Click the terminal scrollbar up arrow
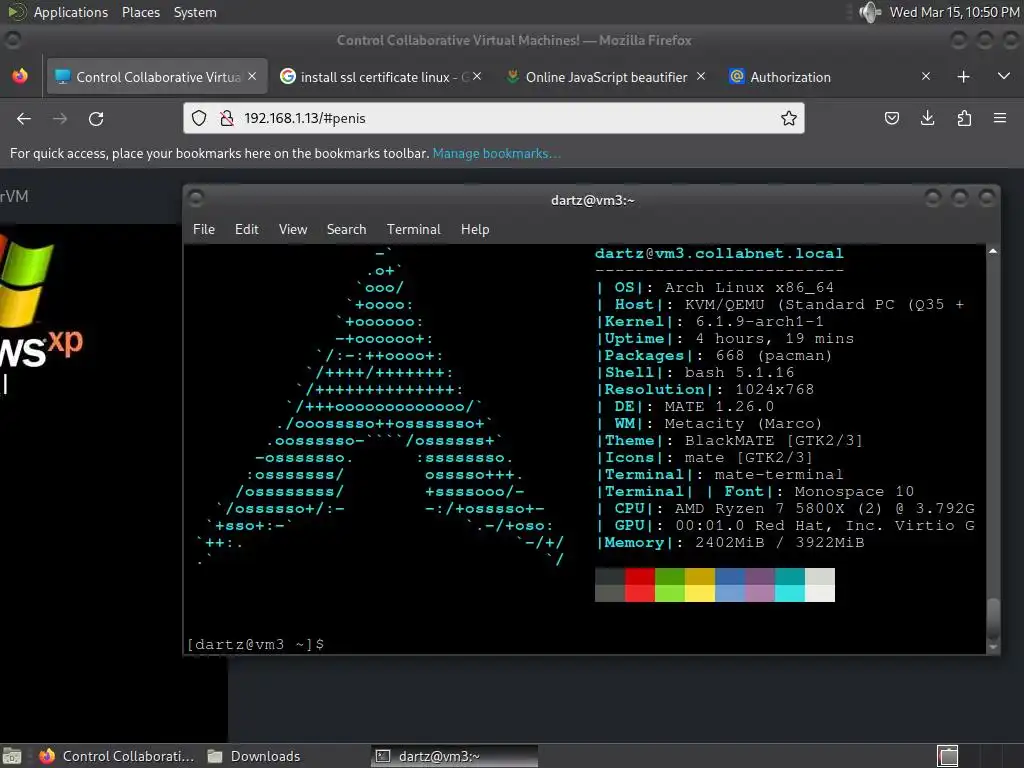 click(x=993, y=251)
